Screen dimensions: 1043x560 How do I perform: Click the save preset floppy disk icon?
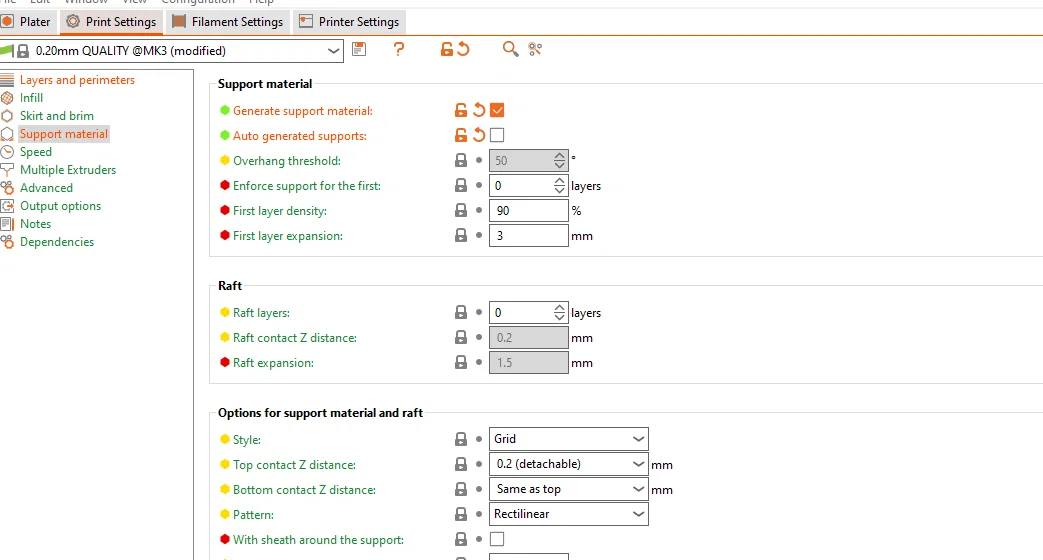(360, 49)
